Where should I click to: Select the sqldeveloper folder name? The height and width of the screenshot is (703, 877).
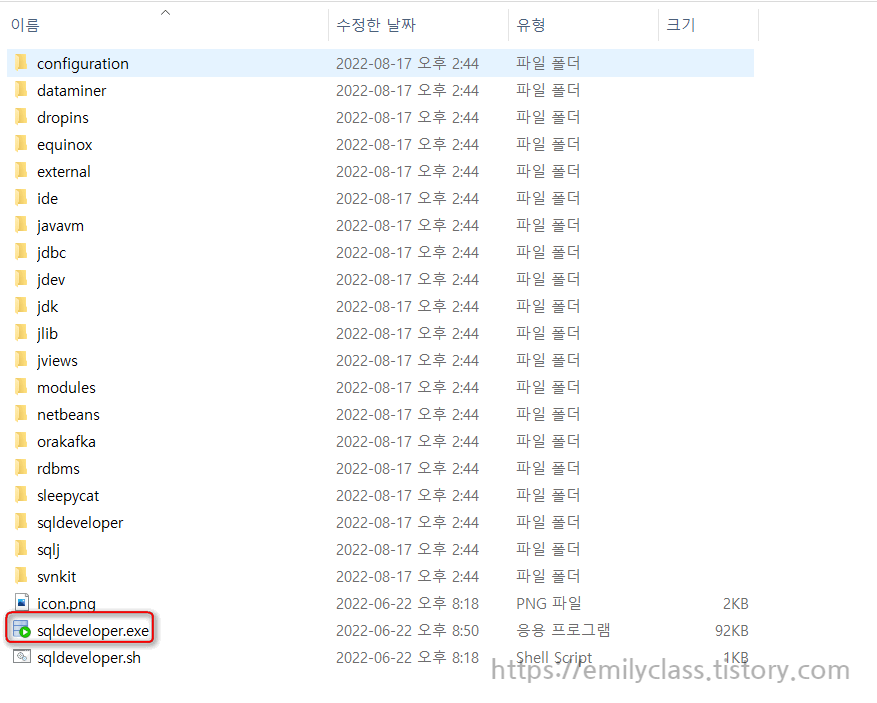tap(80, 523)
